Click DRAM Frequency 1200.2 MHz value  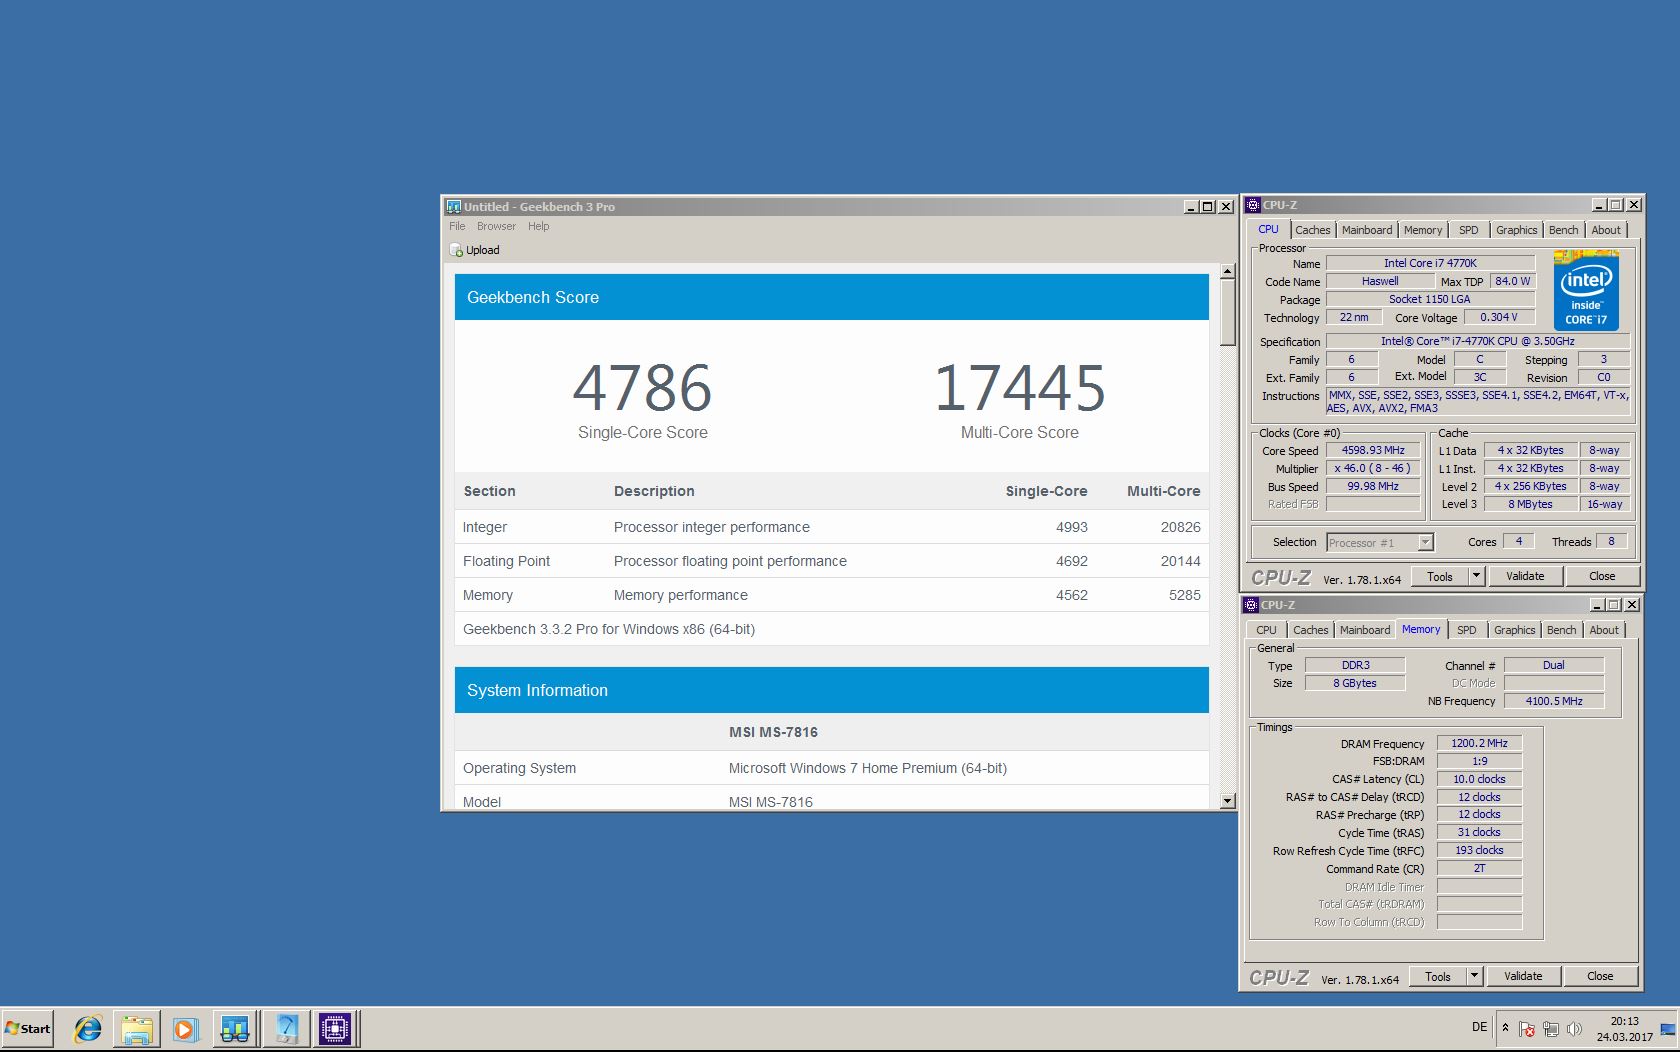(x=1479, y=743)
